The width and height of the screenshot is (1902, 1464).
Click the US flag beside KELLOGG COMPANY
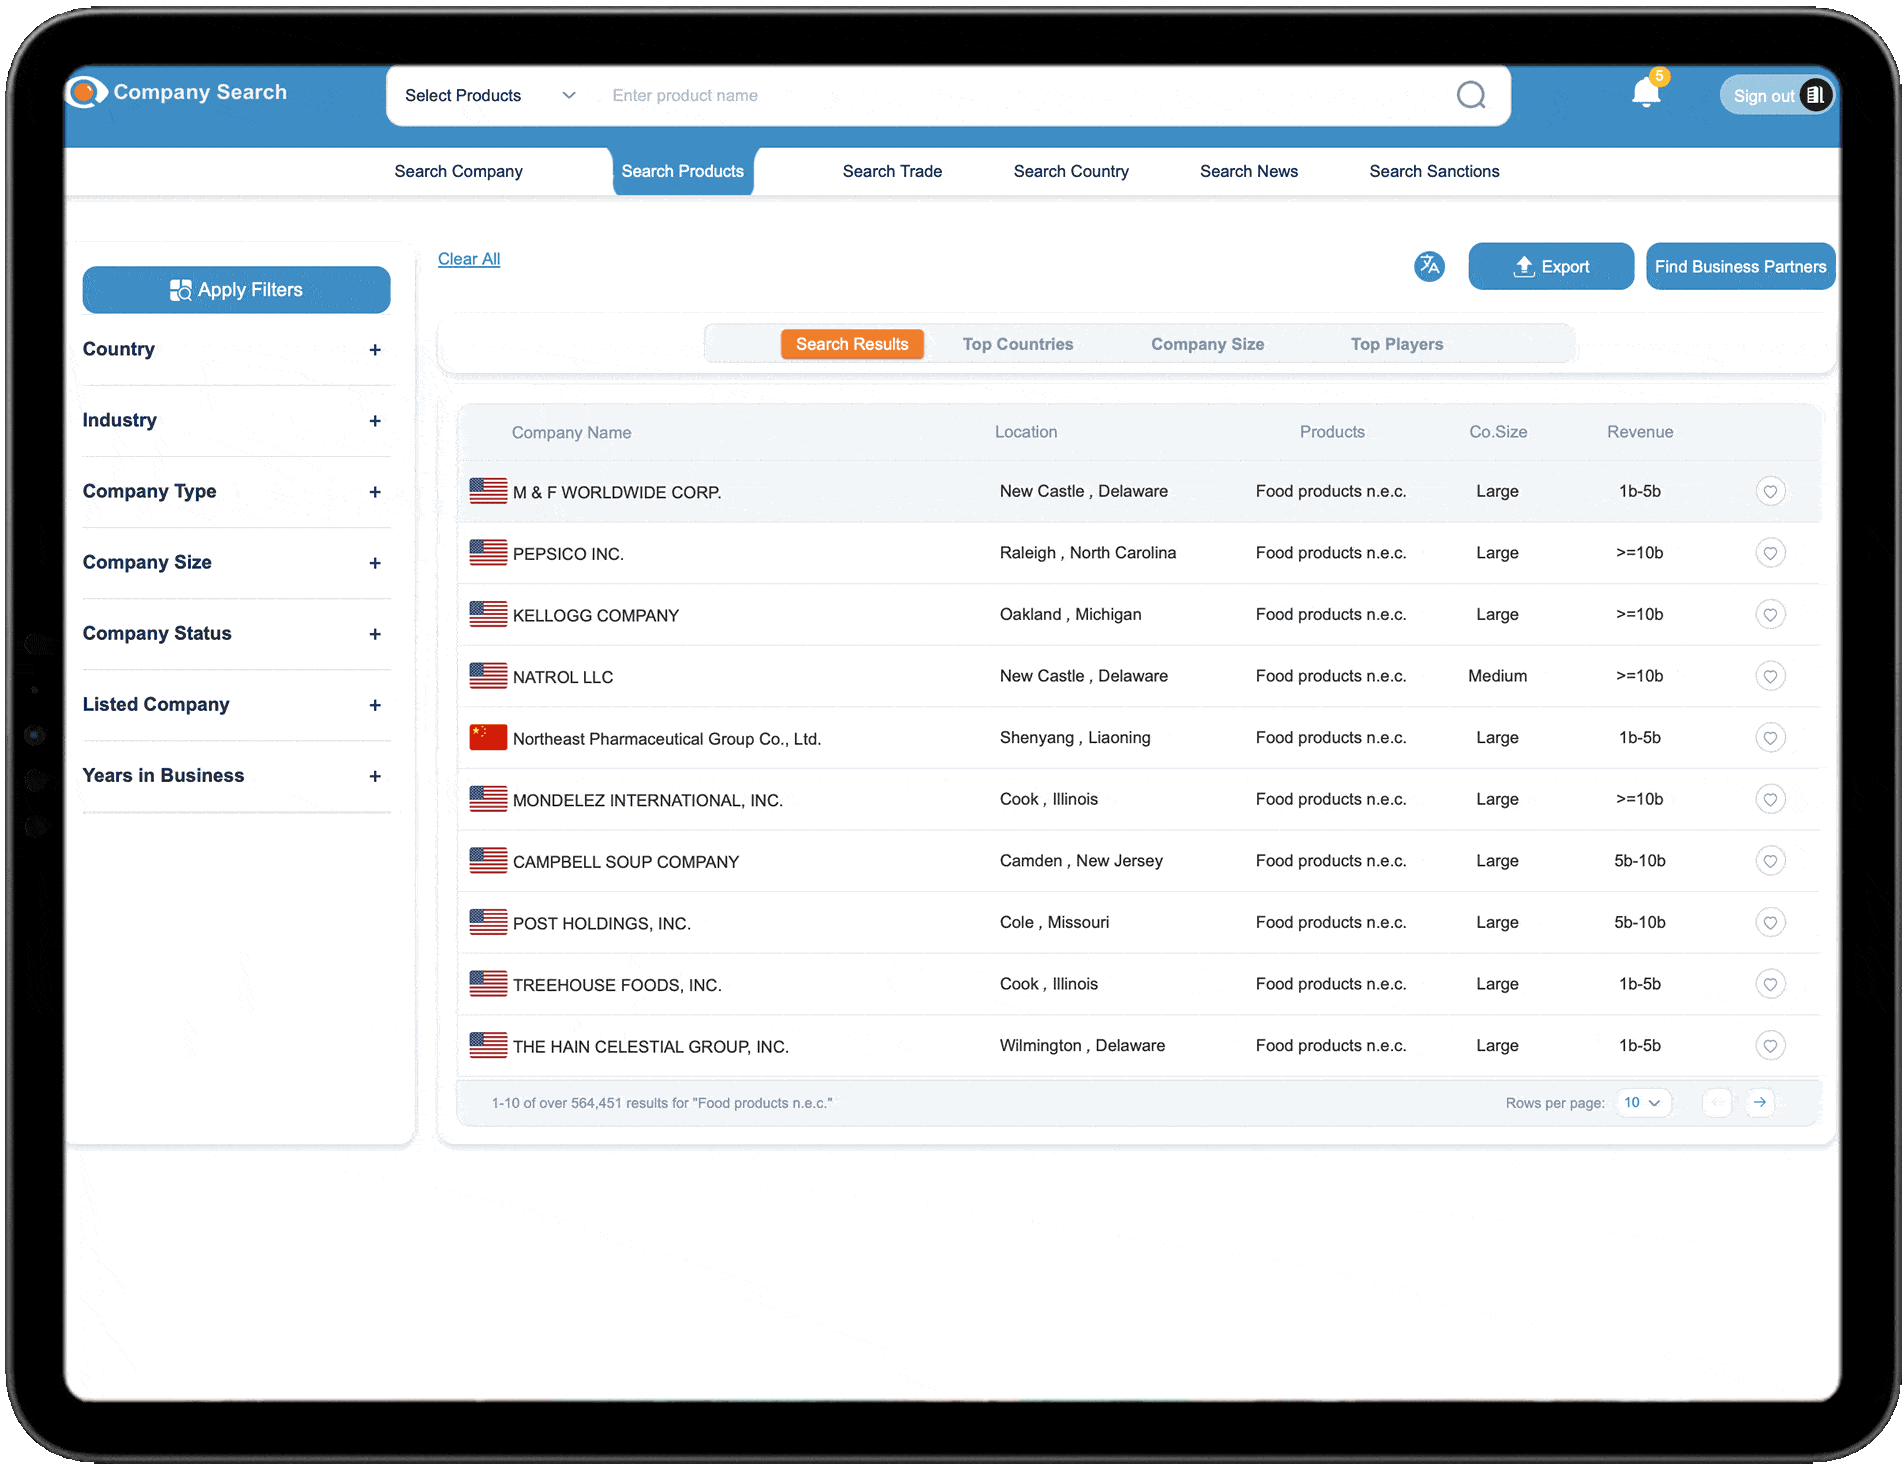click(488, 614)
